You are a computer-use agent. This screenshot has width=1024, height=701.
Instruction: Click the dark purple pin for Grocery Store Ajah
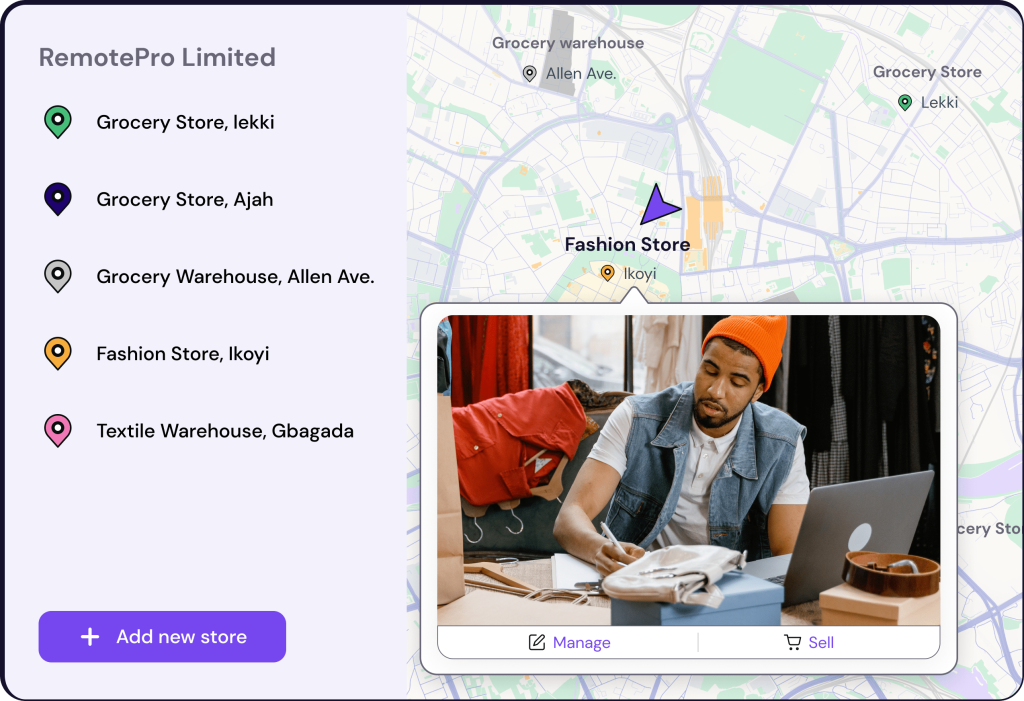(57, 199)
